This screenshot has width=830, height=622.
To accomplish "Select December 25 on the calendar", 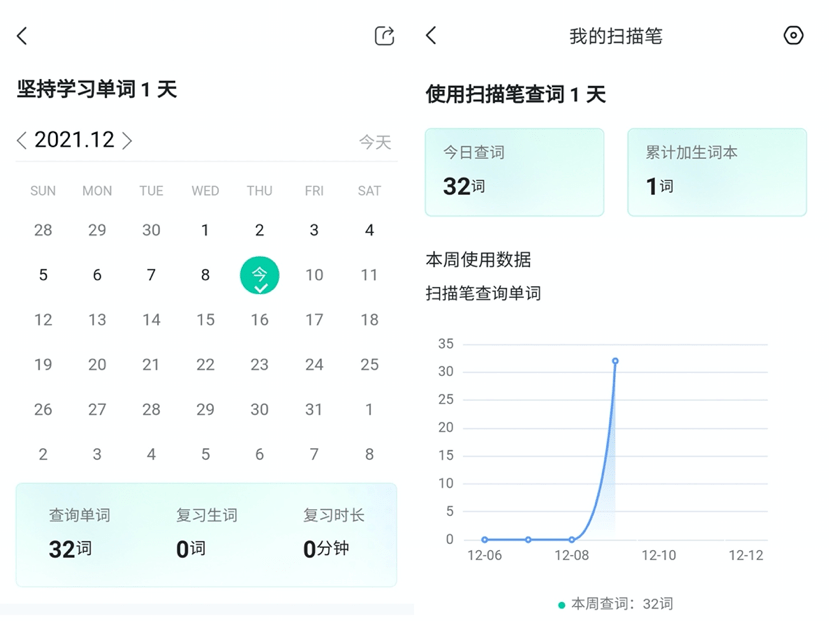I will [368, 364].
